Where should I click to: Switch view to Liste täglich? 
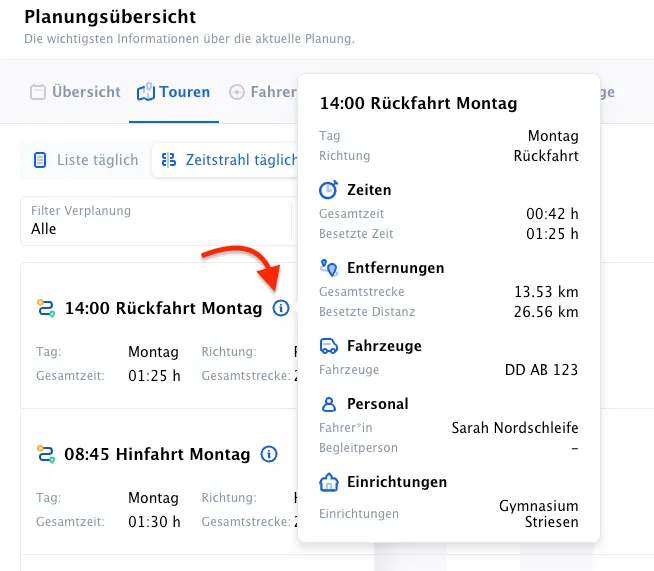[86, 160]
